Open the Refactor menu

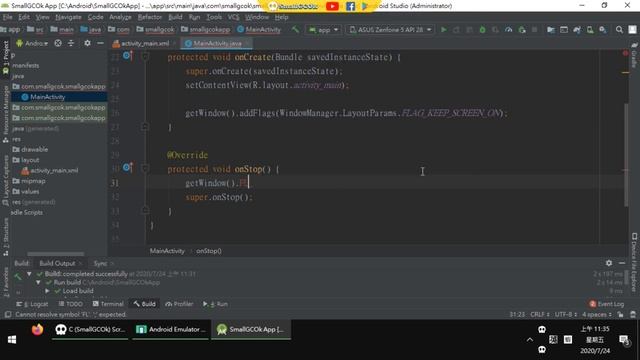[149, 17]
